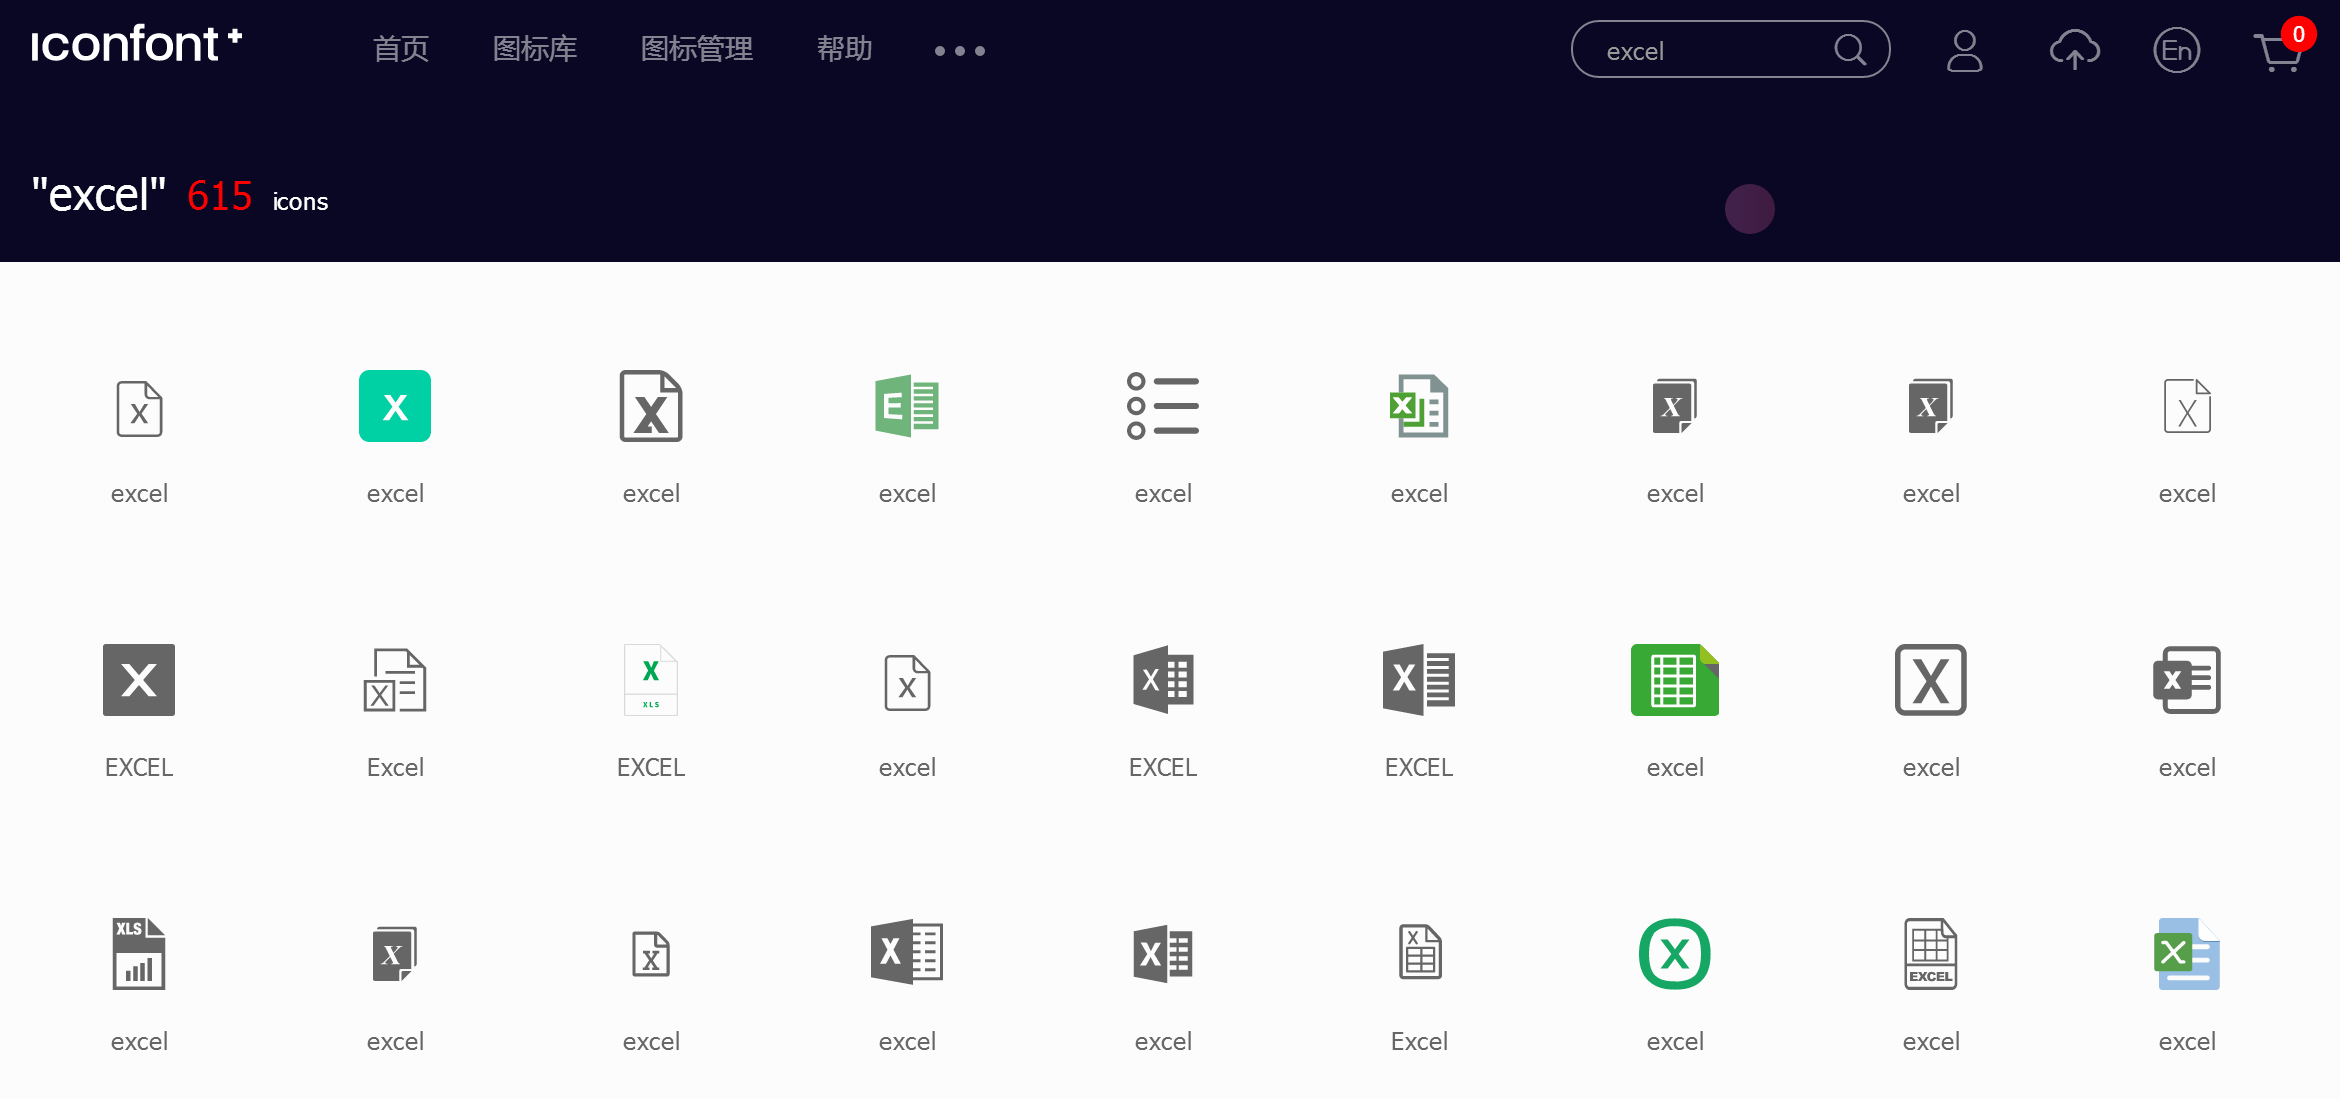This screenshot has height=1099, width=2340.
Task: Open the 首页 home menu item
Action: coord(401,49)
